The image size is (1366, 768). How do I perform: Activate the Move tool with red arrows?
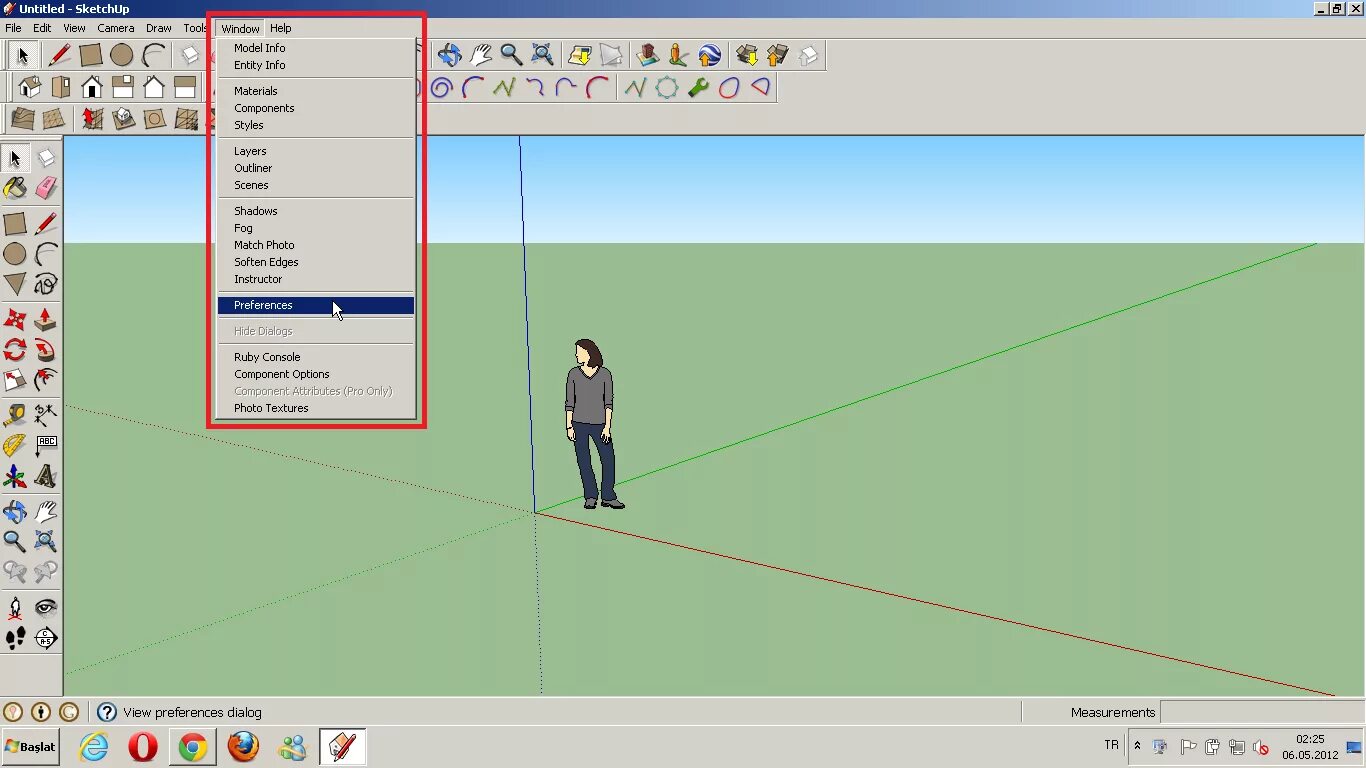(x=15, y=319)
